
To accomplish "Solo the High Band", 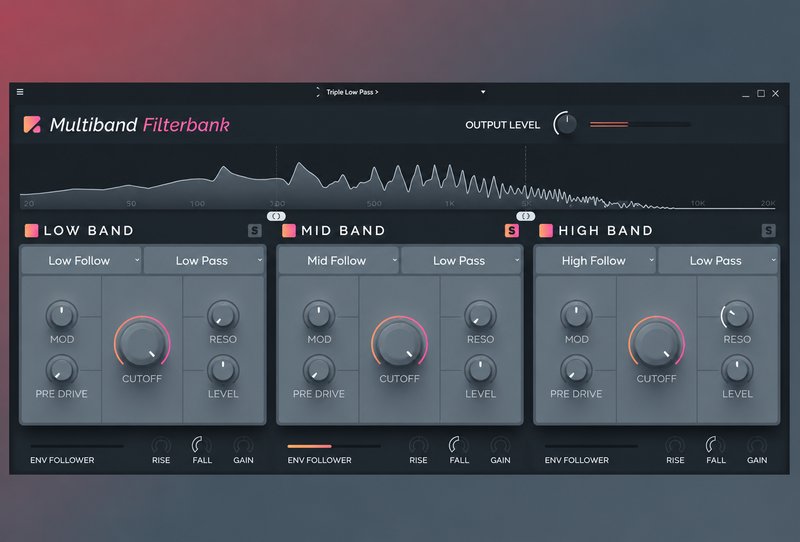I will (769, 231).
